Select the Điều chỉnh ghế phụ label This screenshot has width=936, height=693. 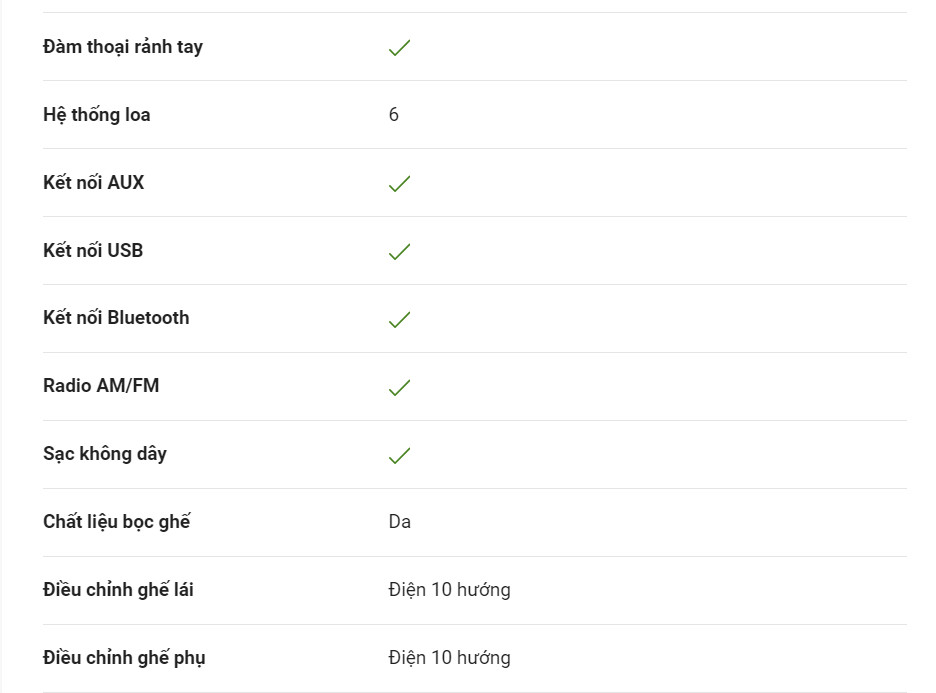(124, 658)
